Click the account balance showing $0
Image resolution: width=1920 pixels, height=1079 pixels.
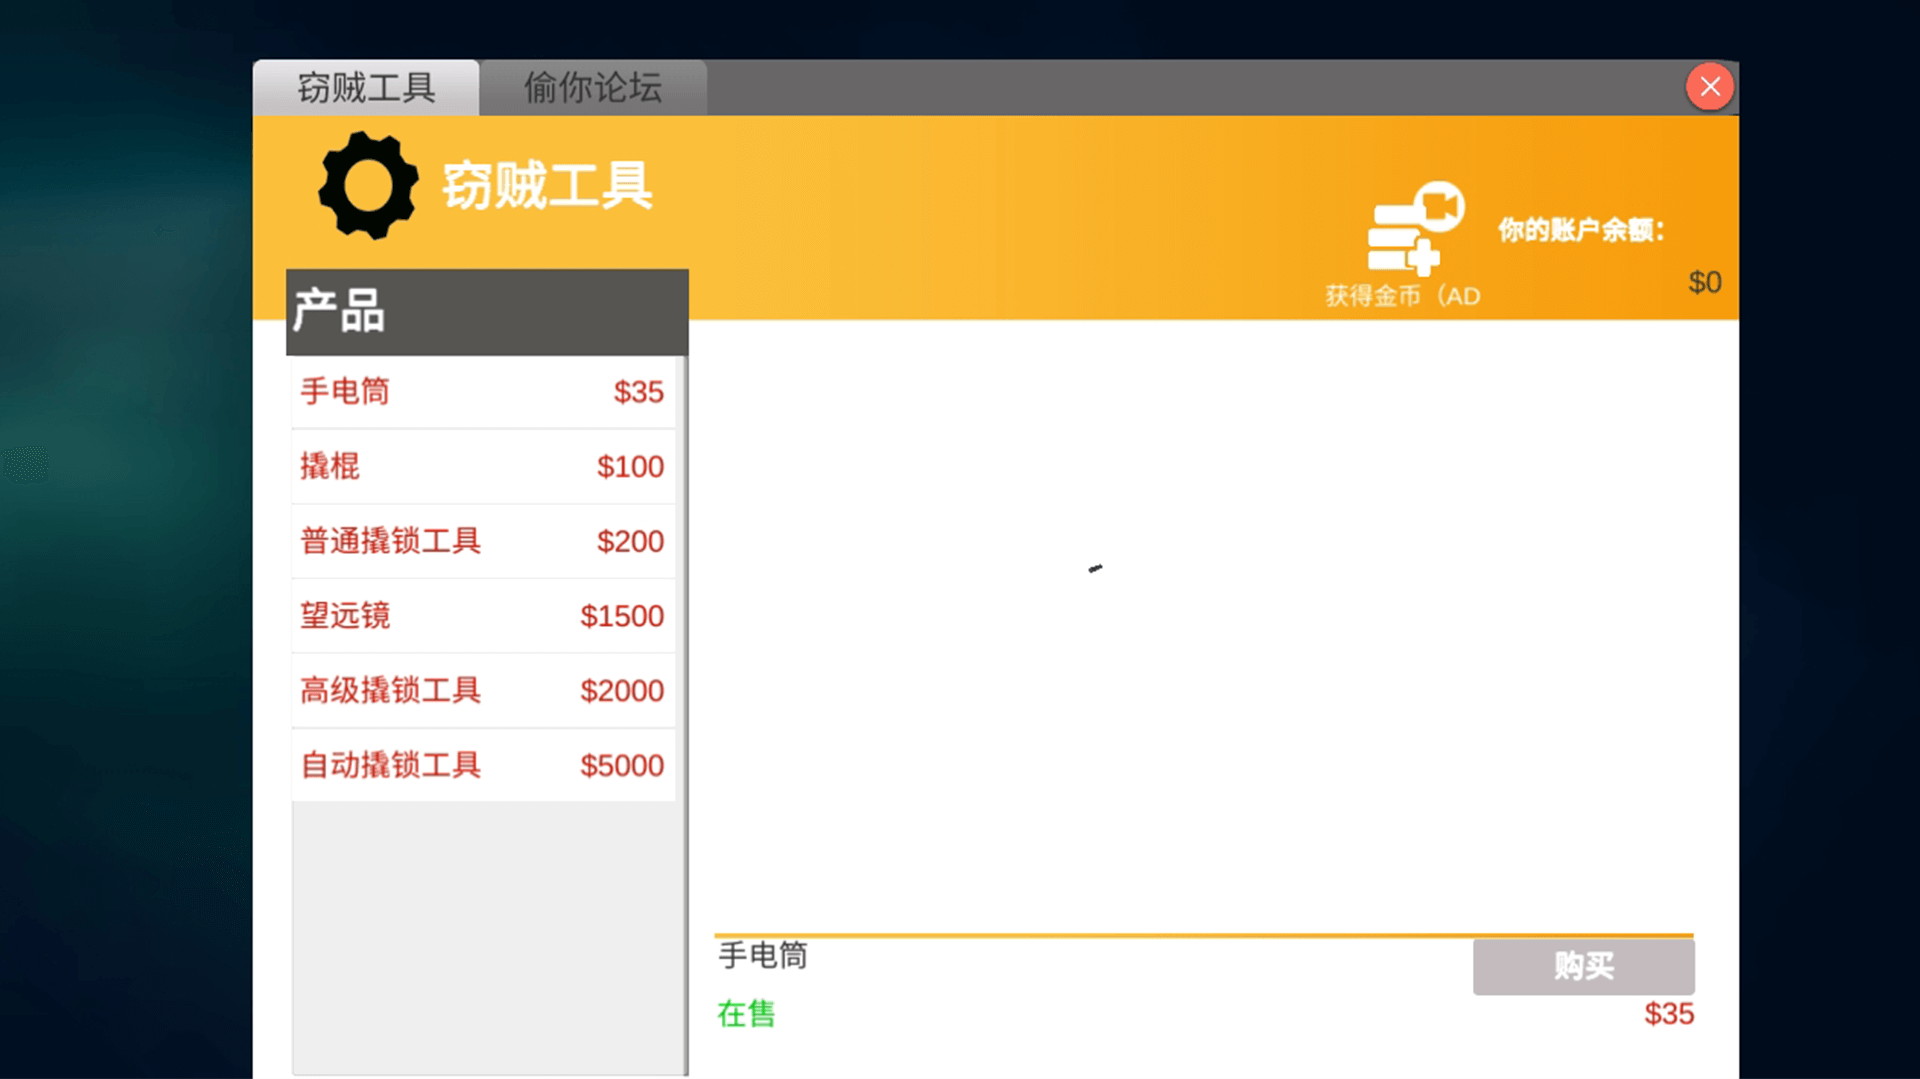(x=1704, y=281)
